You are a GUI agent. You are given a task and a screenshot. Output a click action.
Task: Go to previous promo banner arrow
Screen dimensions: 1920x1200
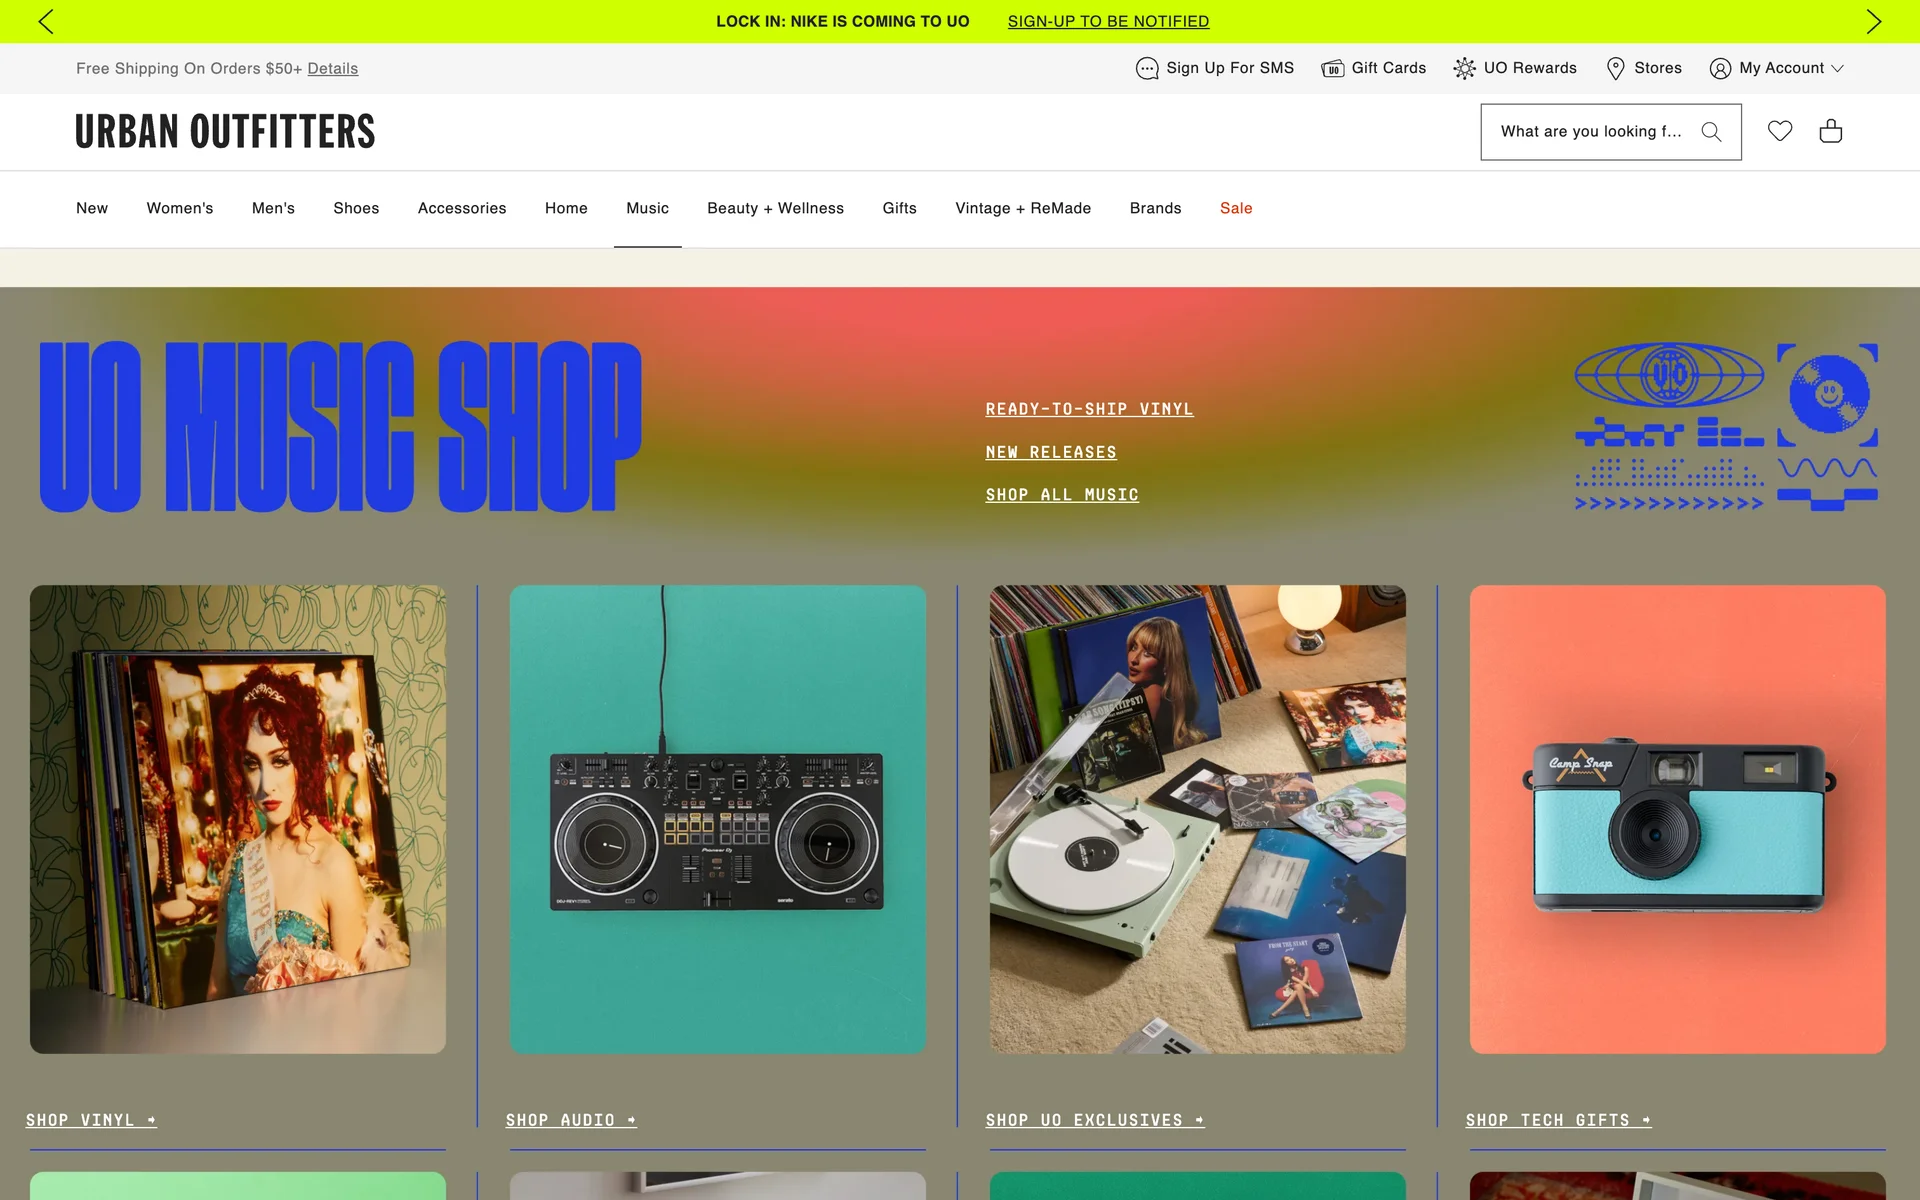tap(46, 21)
